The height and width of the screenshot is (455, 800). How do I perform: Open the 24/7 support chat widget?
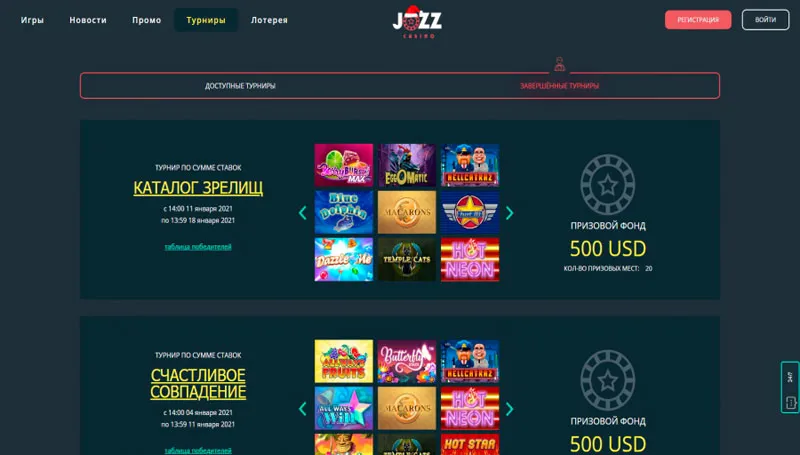click(x=790, y=387)
